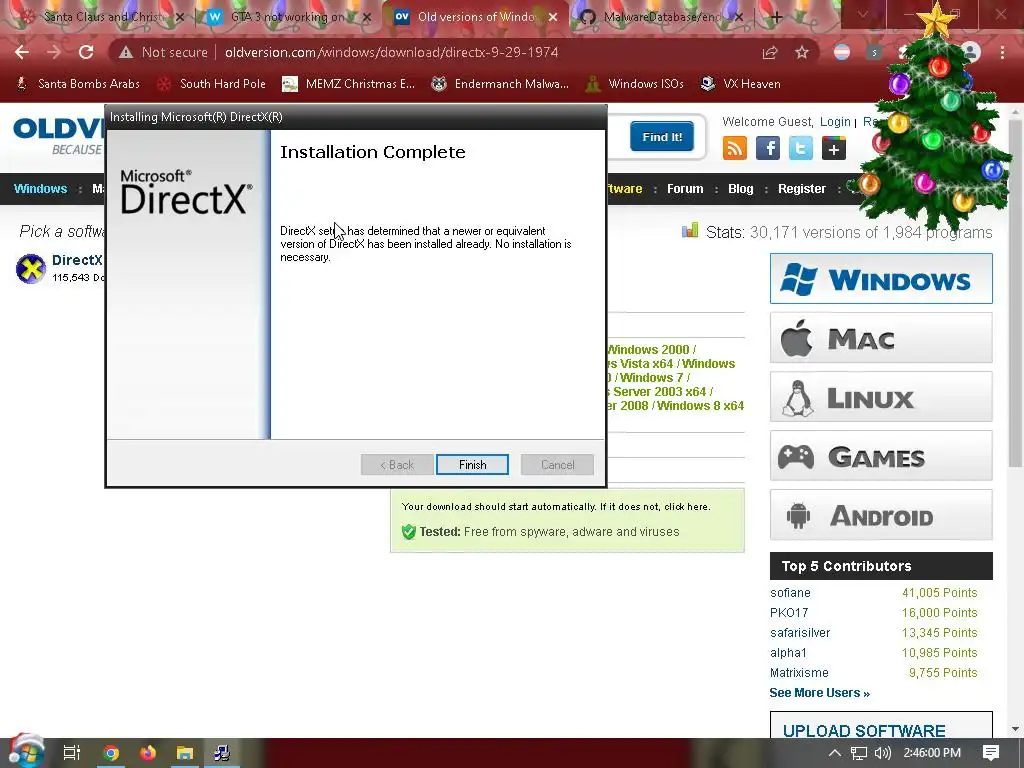The image size is (1024, 768).
Task: Click the taskbar clock 2:46:00 PM
Action: point(932,753)
